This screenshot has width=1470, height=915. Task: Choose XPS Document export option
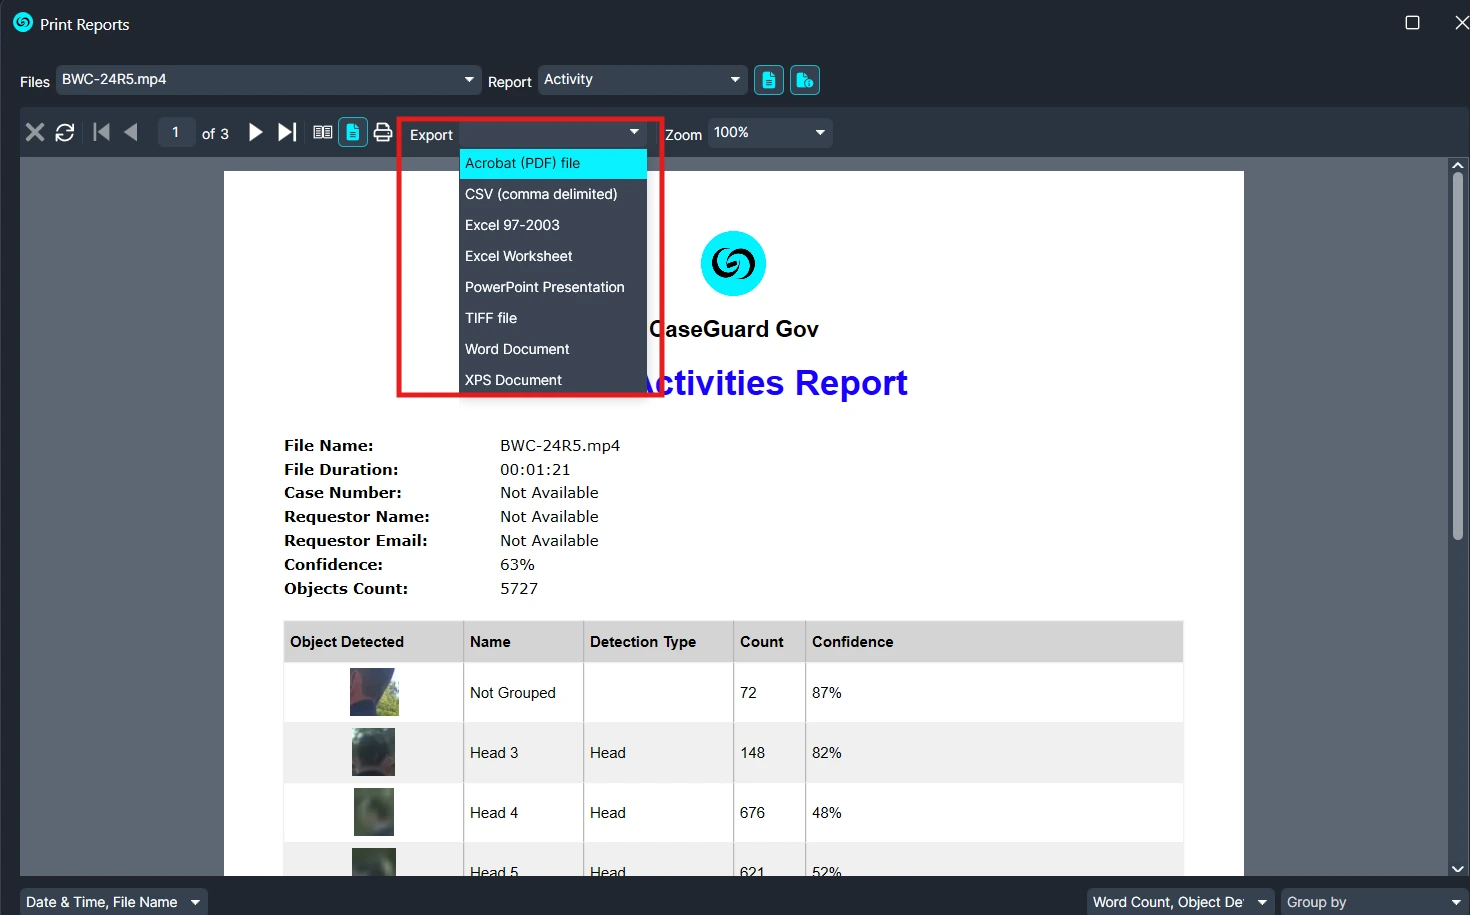pos(553,380)
